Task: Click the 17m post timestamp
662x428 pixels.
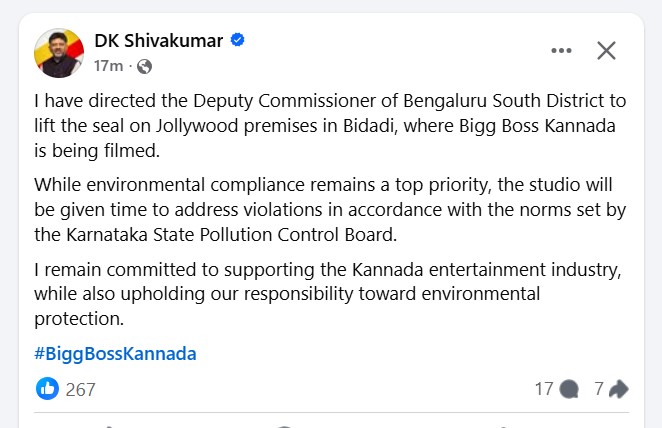Action: [108, 66]
